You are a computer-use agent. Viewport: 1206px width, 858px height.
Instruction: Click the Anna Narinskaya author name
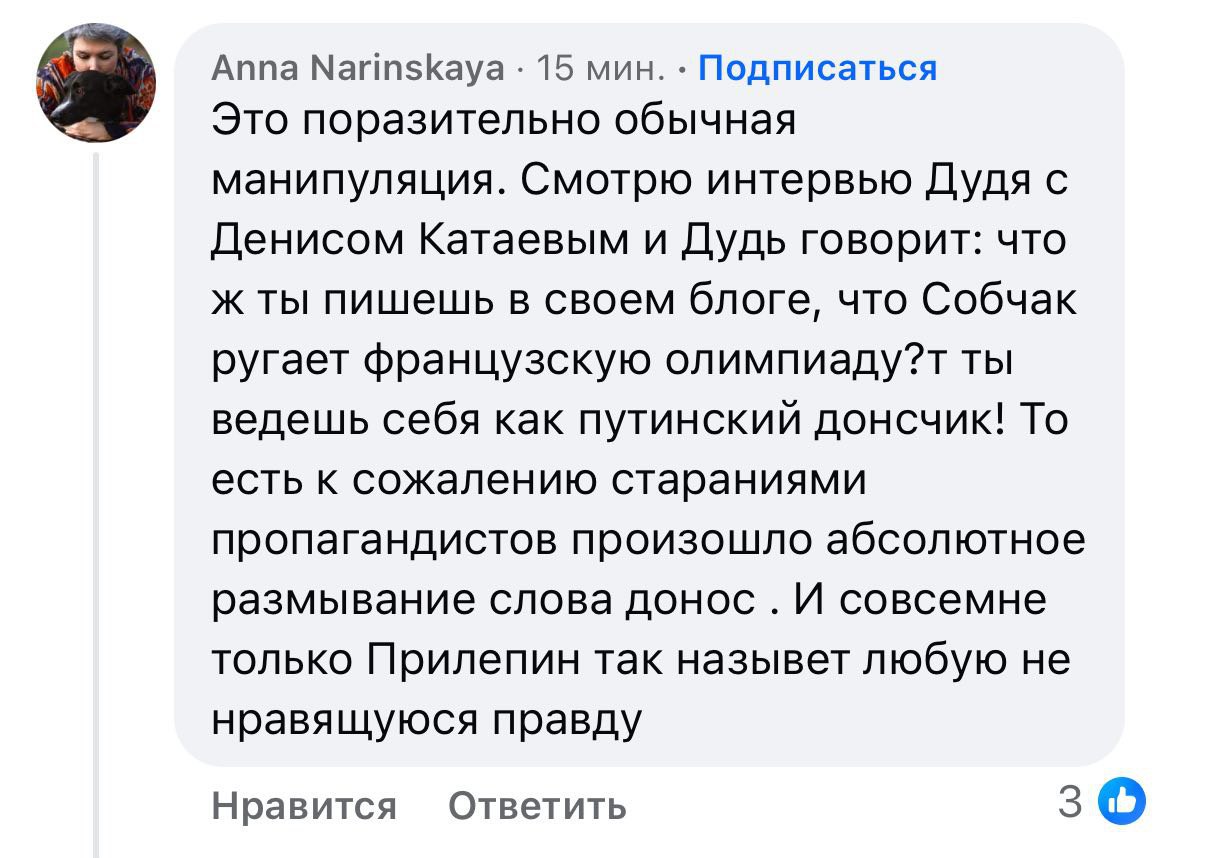pyautogui.click(x=359, y=68)
